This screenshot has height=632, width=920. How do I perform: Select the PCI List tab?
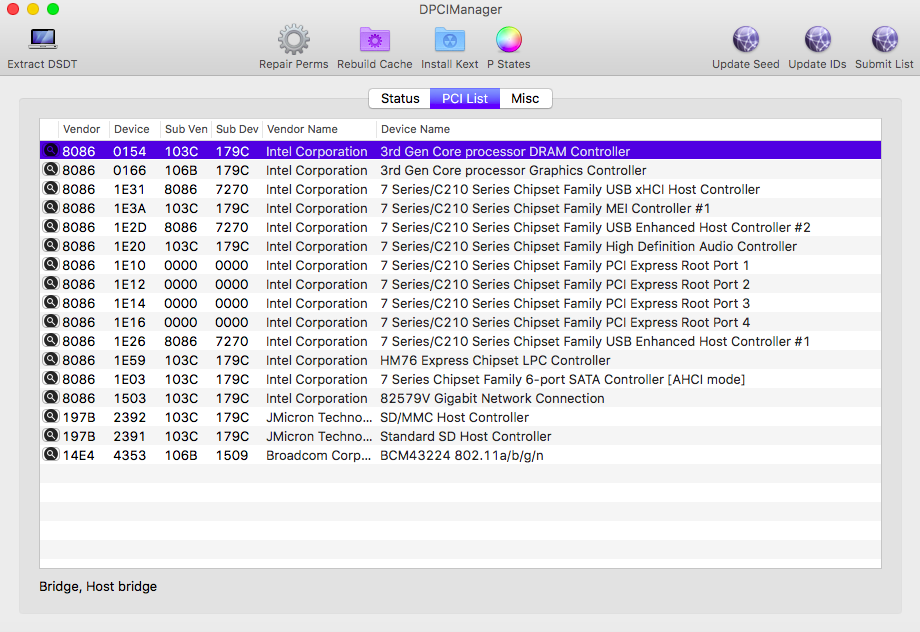click(x=465, y=99)
